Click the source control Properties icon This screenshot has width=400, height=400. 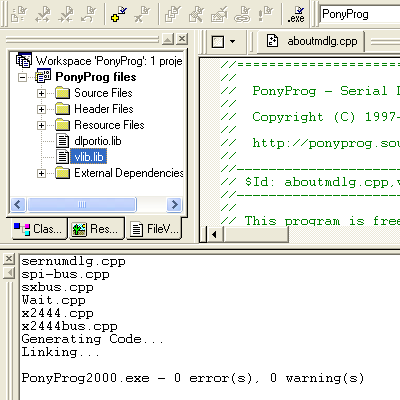coord(219,14)
